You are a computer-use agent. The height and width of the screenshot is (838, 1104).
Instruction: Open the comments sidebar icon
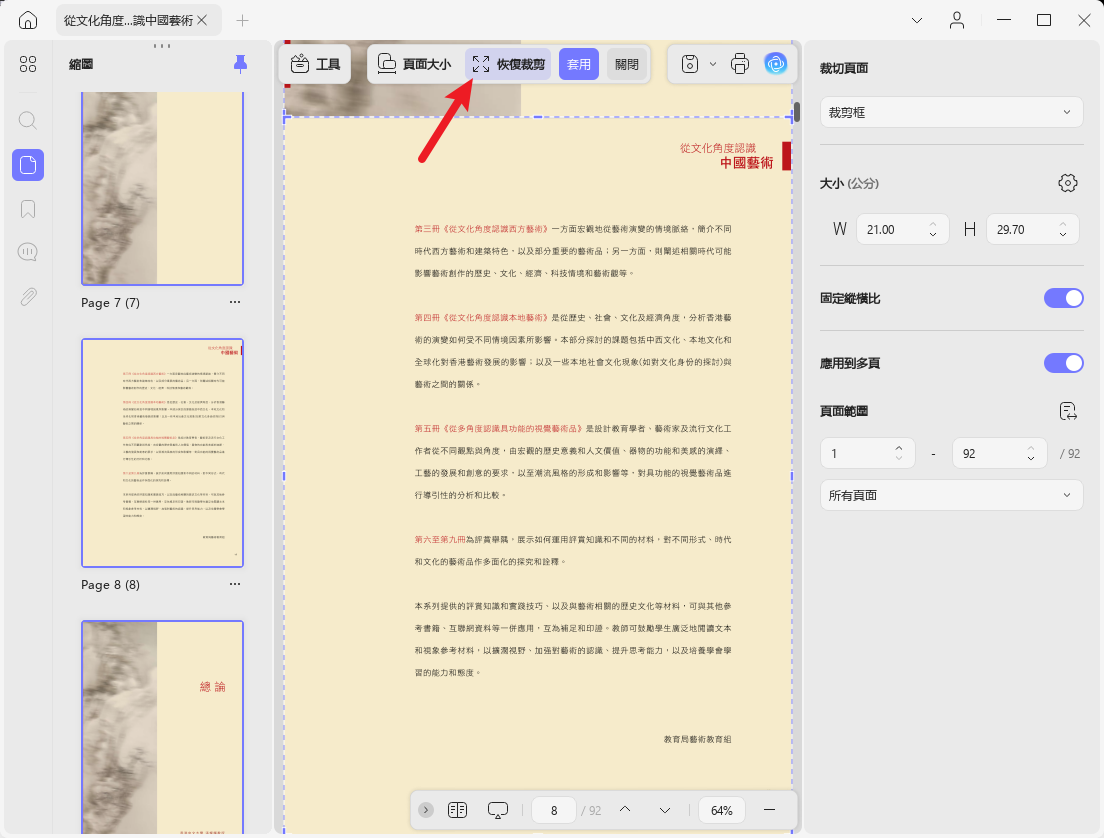click(x=28, y=252)
